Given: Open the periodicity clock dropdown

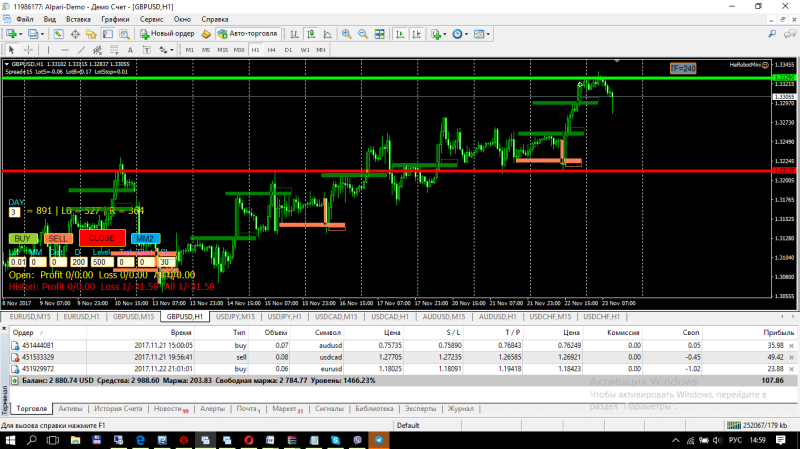Looking at the screenshot, I should [x=460, y=34].
